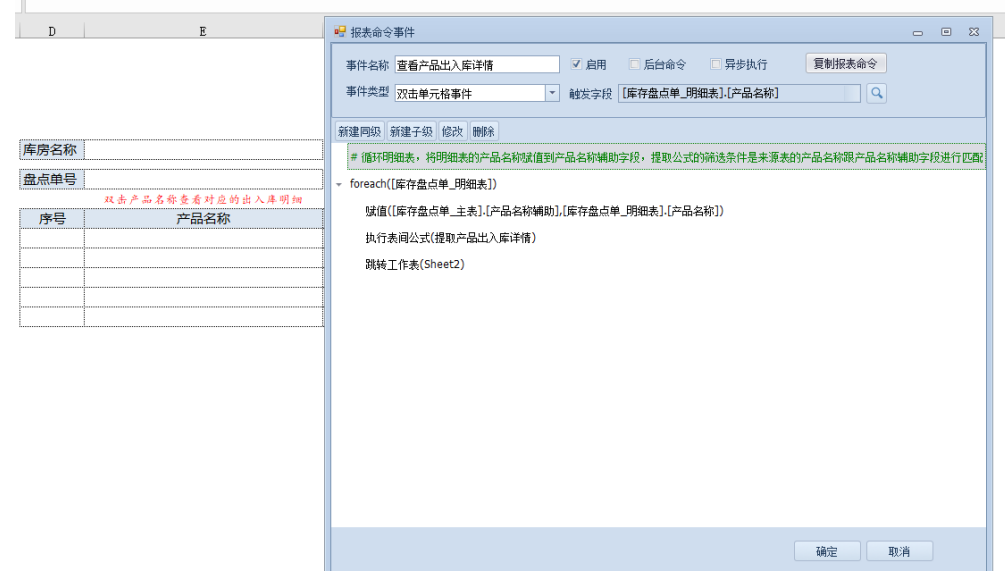Viewport: 1005px width, 581px height.
Task: Click 新建同级 in the command toolbar
Action: pyautogui.click(x=358, y=131)
